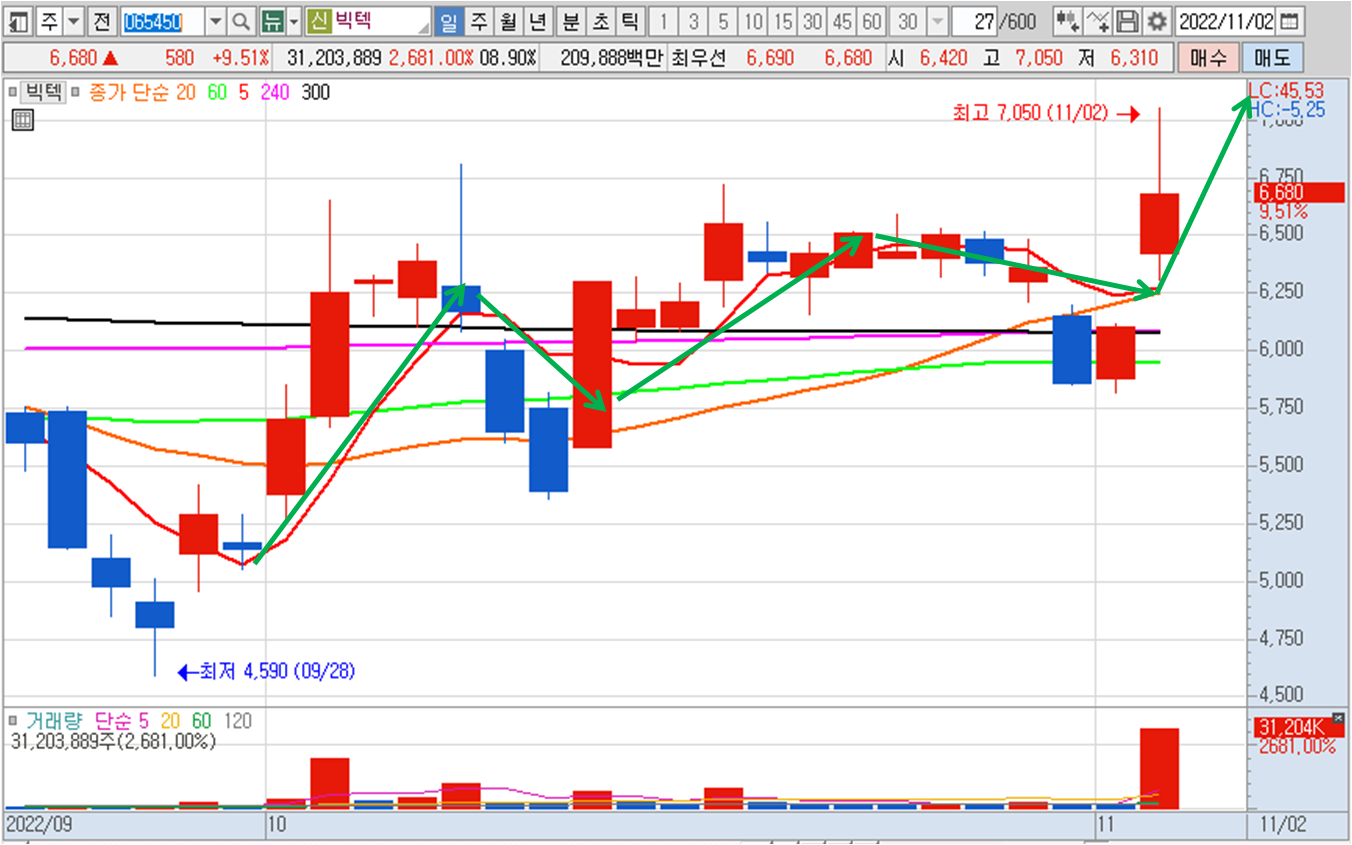The image size is (1352, 845).
Task: Click the +9.51% change rate in header
Action: coord(241,58)
